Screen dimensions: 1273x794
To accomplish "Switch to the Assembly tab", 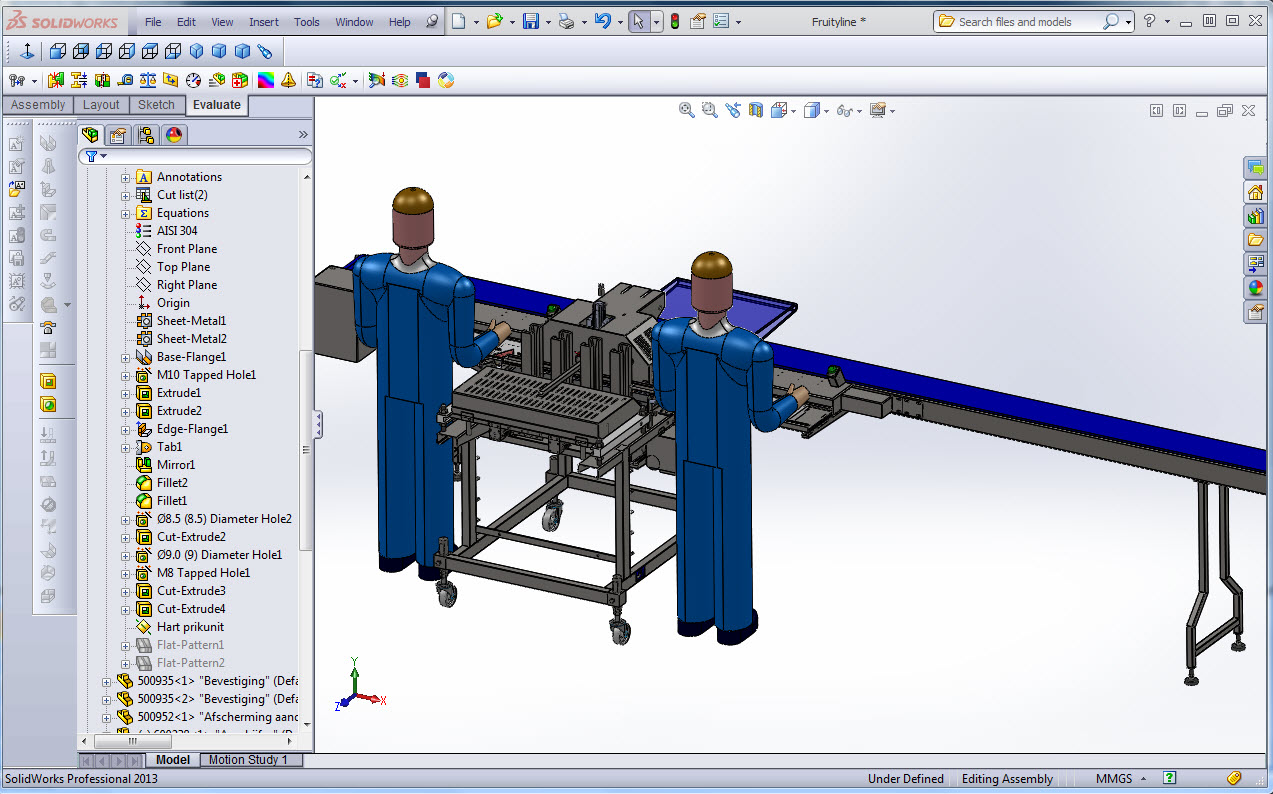I will 38,105.
